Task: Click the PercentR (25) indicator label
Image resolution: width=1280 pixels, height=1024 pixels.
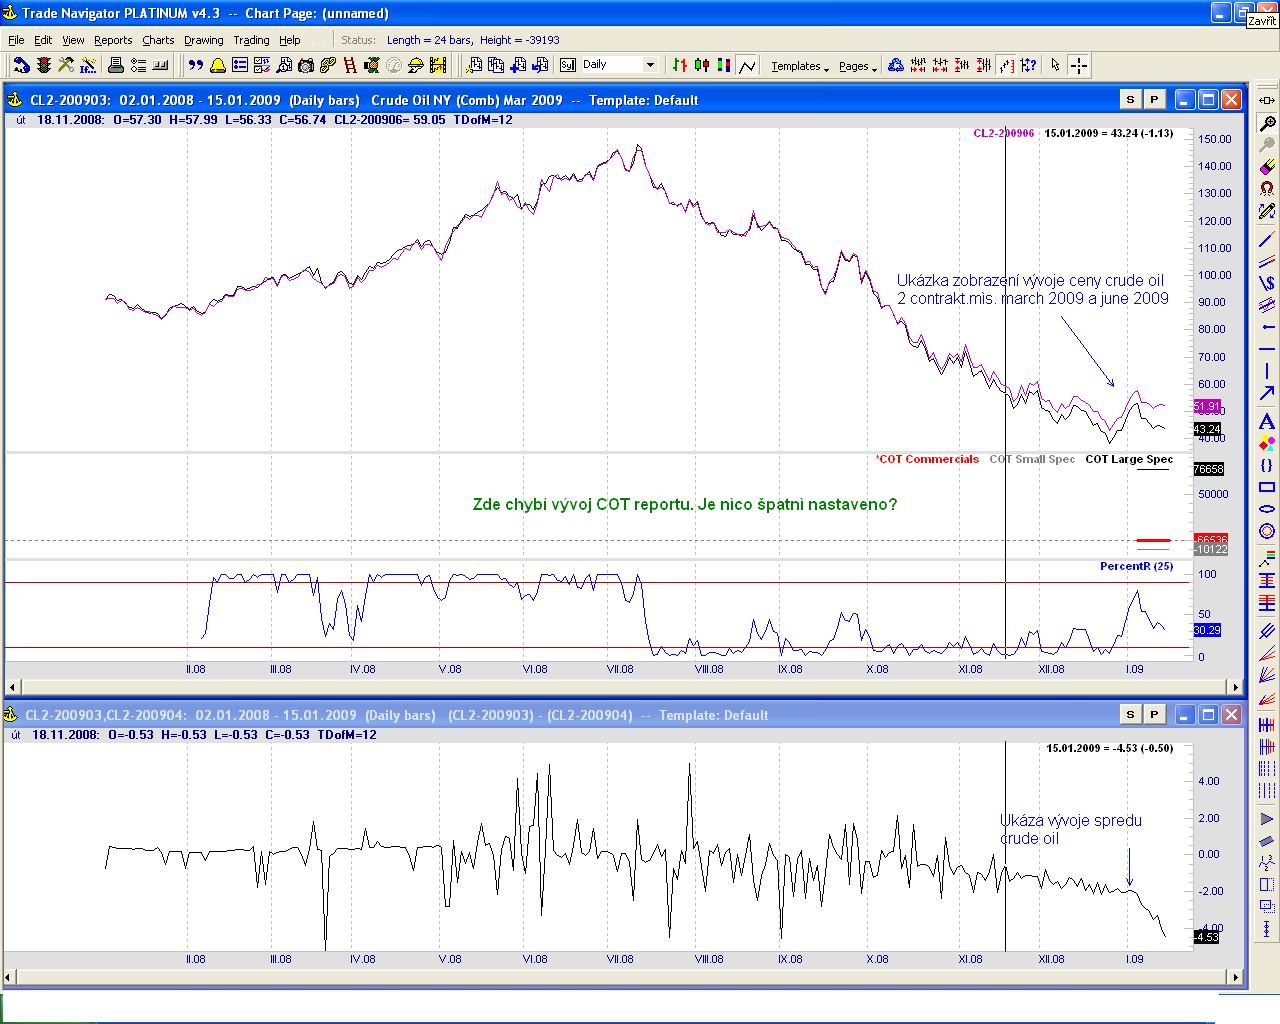Action: coord(1137,566)
